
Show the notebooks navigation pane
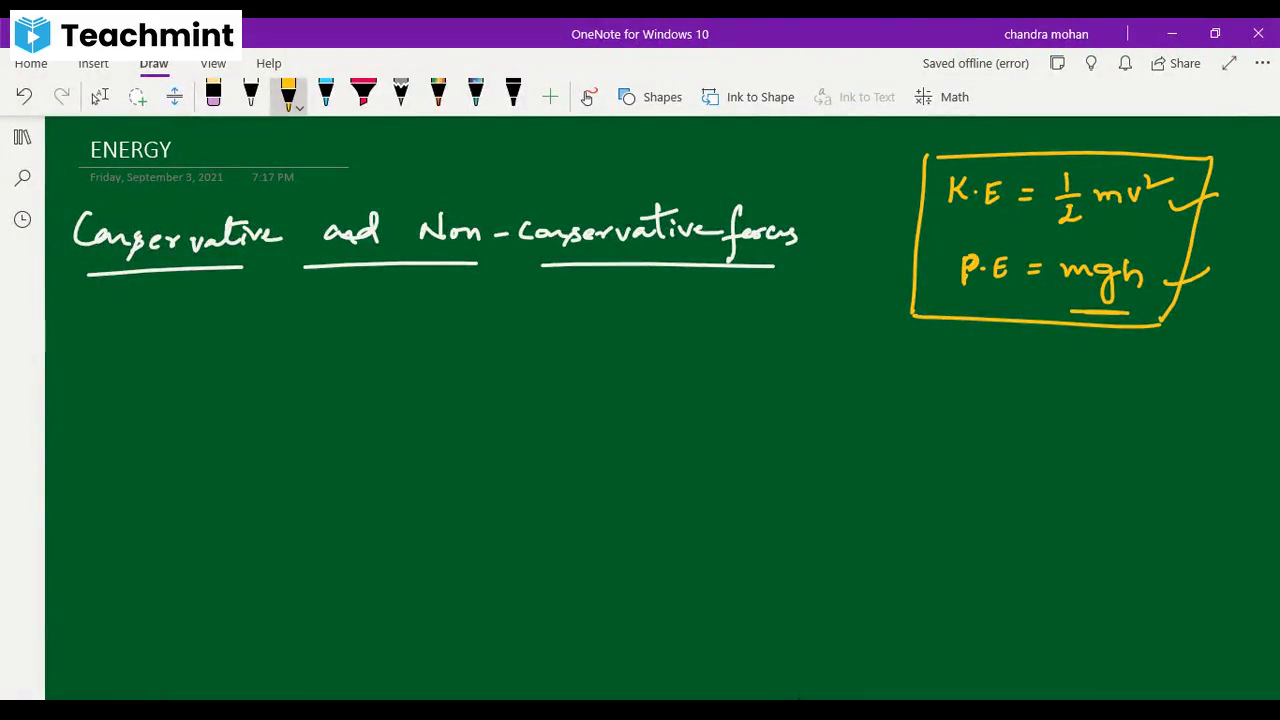pyautogui.click(x=22, y=137)
